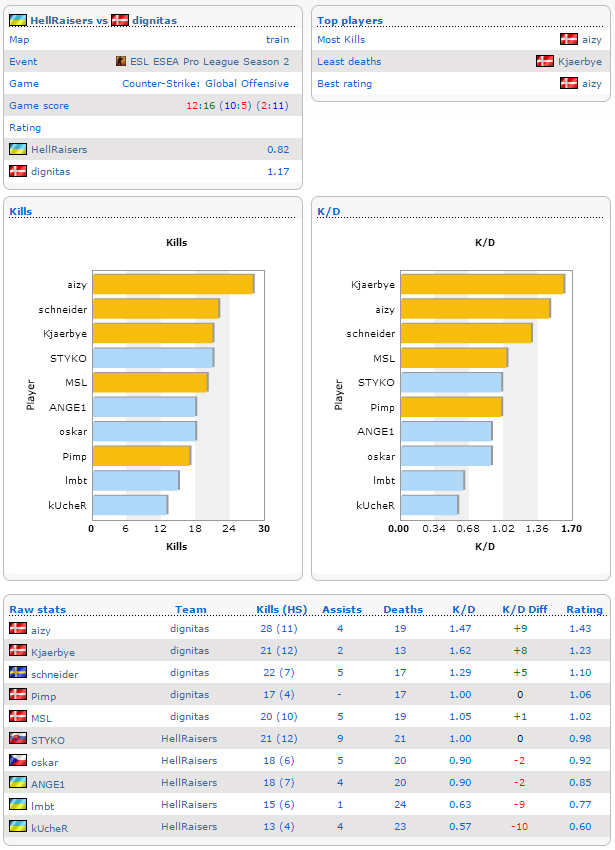Image resolution: width=615 pixels, height=850 pixels.
Task: Sort raw stats by Deaths column
Action: [403, 609]
